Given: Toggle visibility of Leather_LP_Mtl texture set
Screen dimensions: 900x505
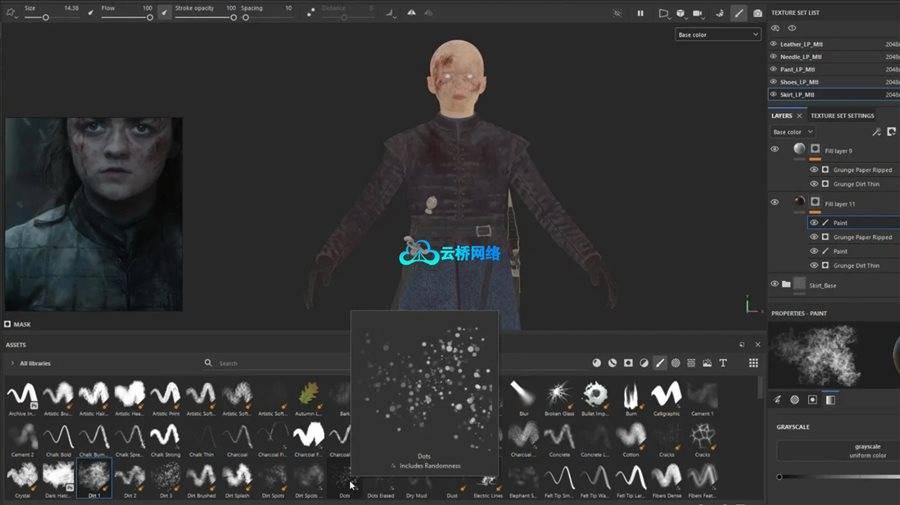Looking at the screenshot, I should [773, 45].
